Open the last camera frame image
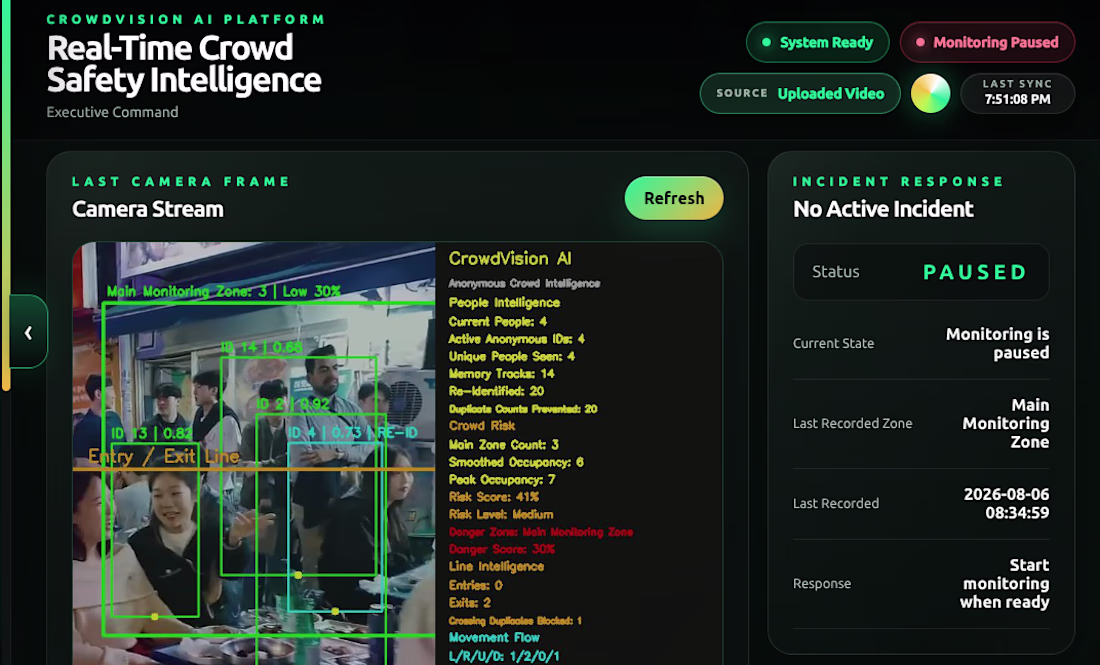Image resolution: width=1100 pixels, height=665 pixels. [x=397, y=453]
